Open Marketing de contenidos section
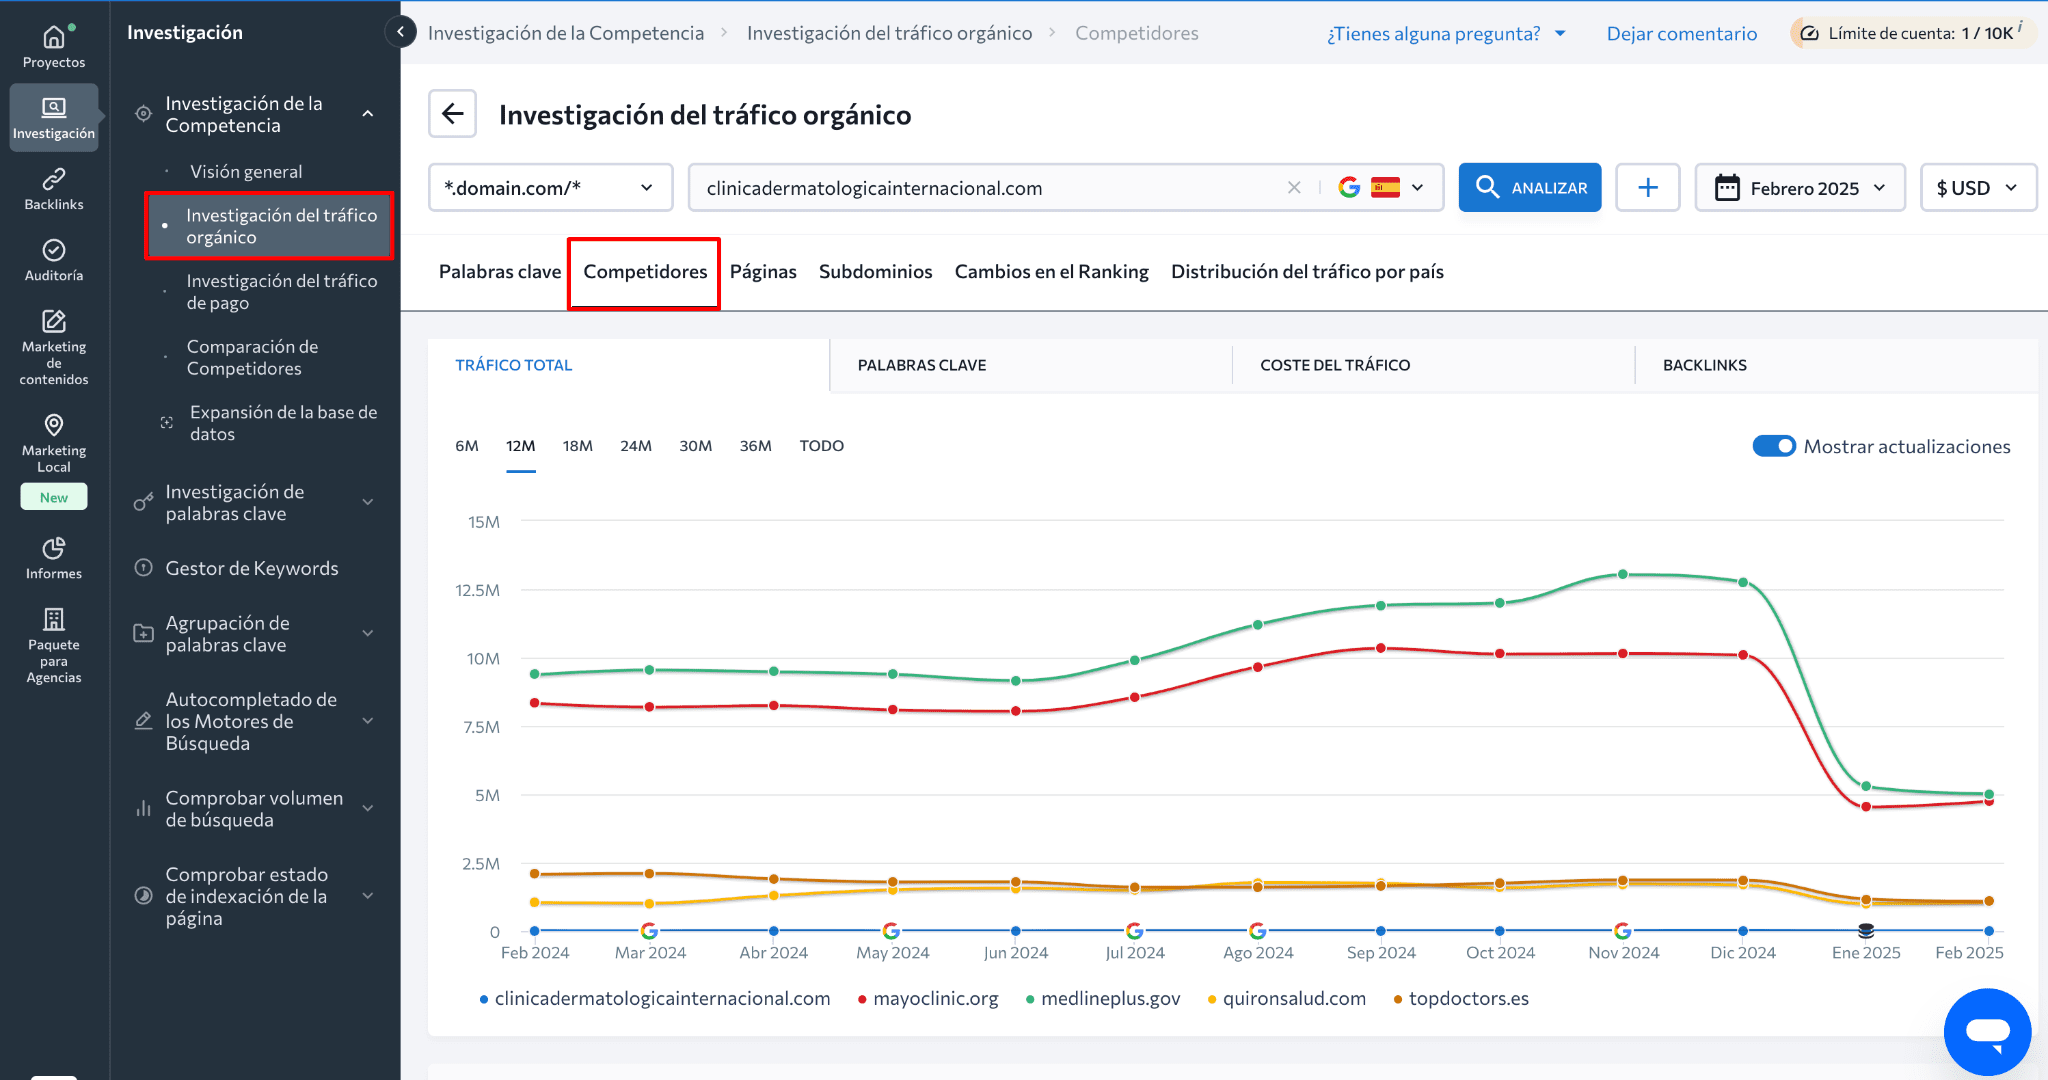2048x1080 pixels. pyautogui.click(x=54, y=347)
